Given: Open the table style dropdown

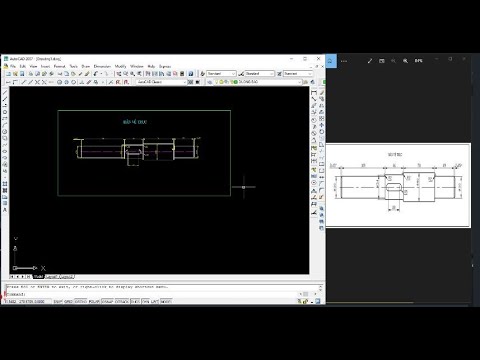Looking at the screenshot, I should (x=298, y=74).
